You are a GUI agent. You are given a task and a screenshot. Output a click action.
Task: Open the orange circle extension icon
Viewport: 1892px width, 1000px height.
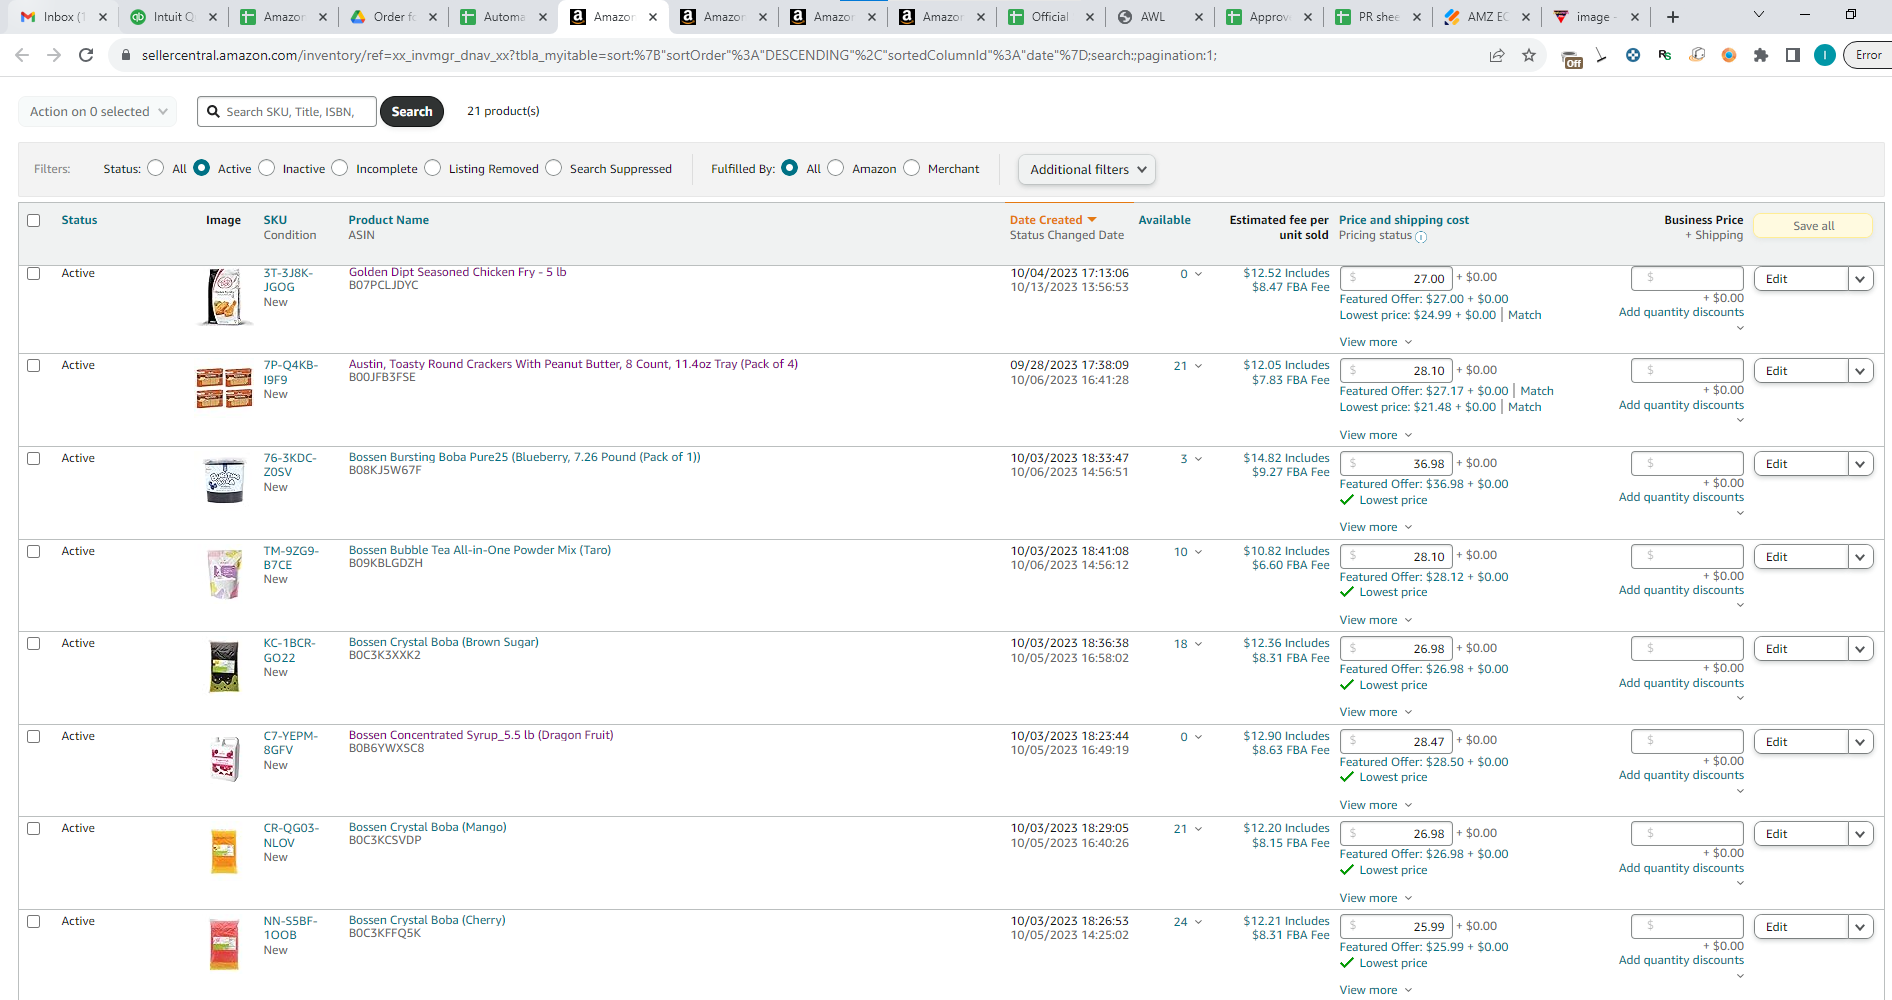point(1729,55)
